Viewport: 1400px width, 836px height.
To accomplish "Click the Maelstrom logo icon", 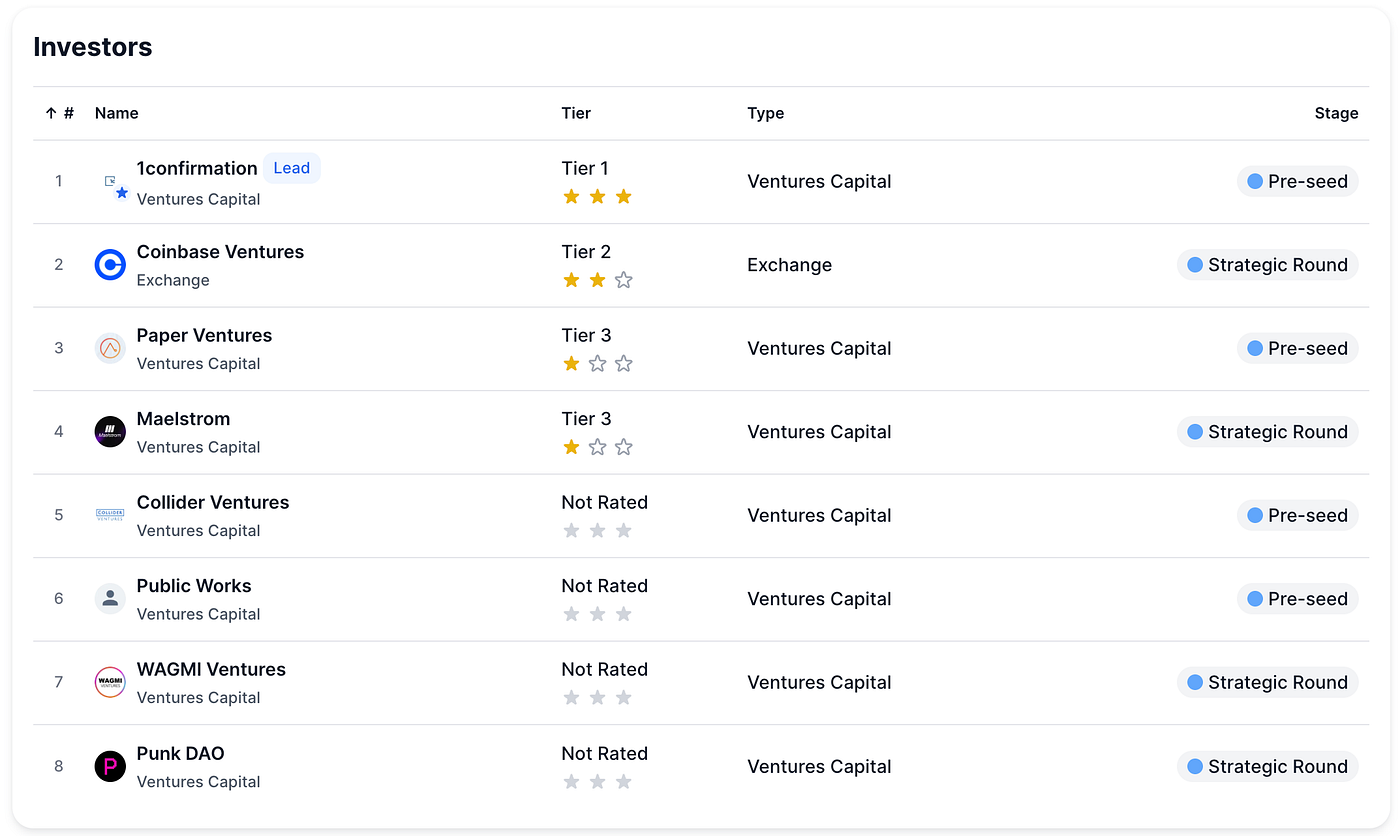I will point(110,432).
